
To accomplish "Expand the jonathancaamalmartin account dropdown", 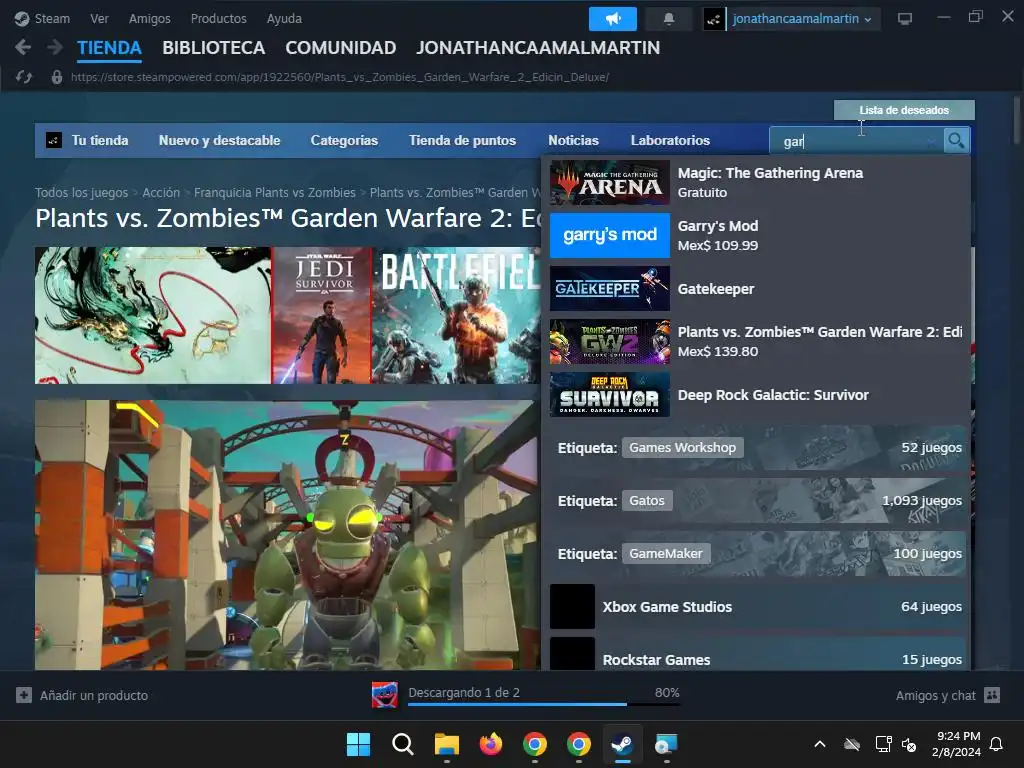I will pos(801,19).
